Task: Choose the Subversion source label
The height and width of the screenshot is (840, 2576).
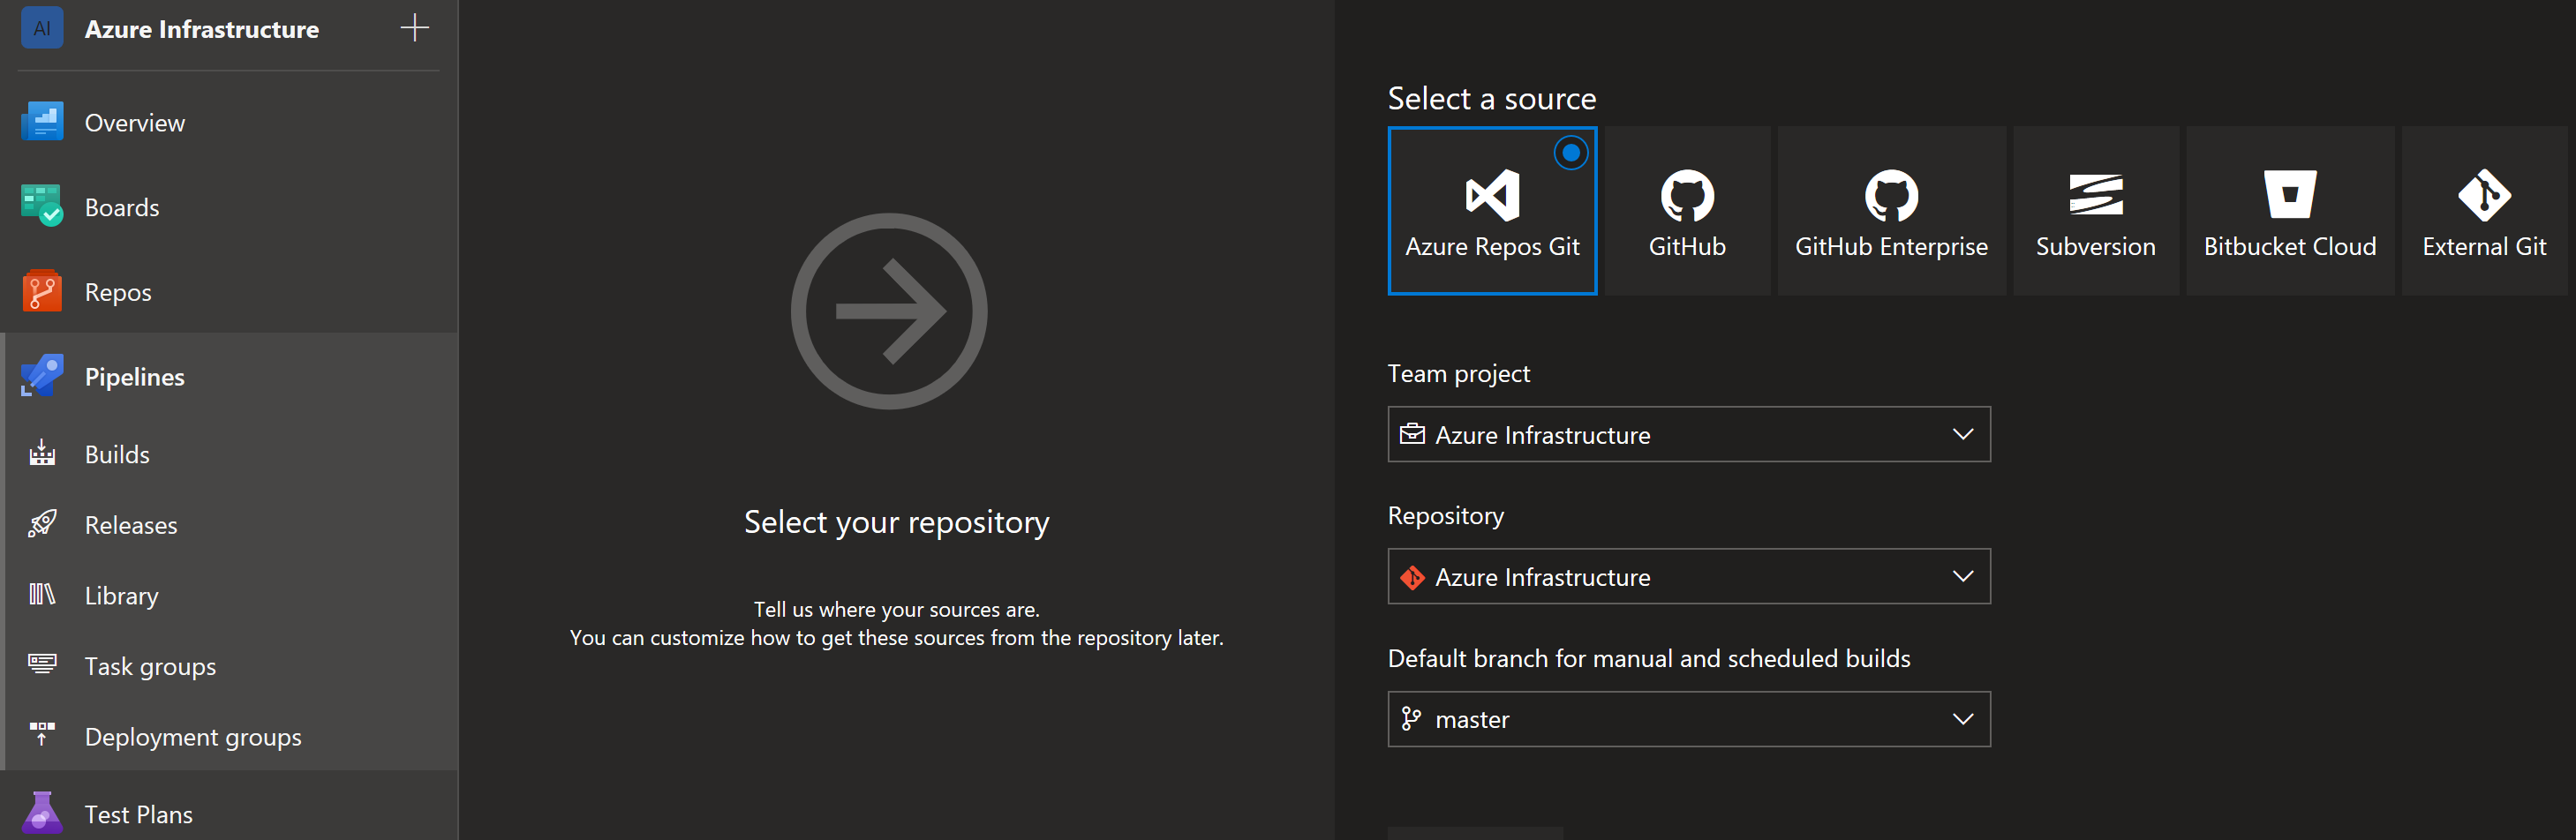Action: pyautogui.click(x=2095, y=246)
